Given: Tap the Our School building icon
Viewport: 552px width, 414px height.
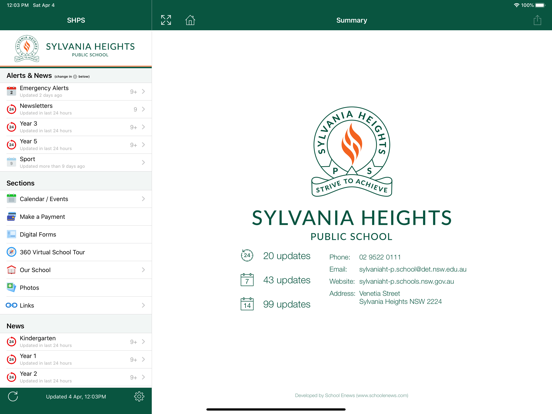Looking at the screenshot, I should tap(11, 270).
